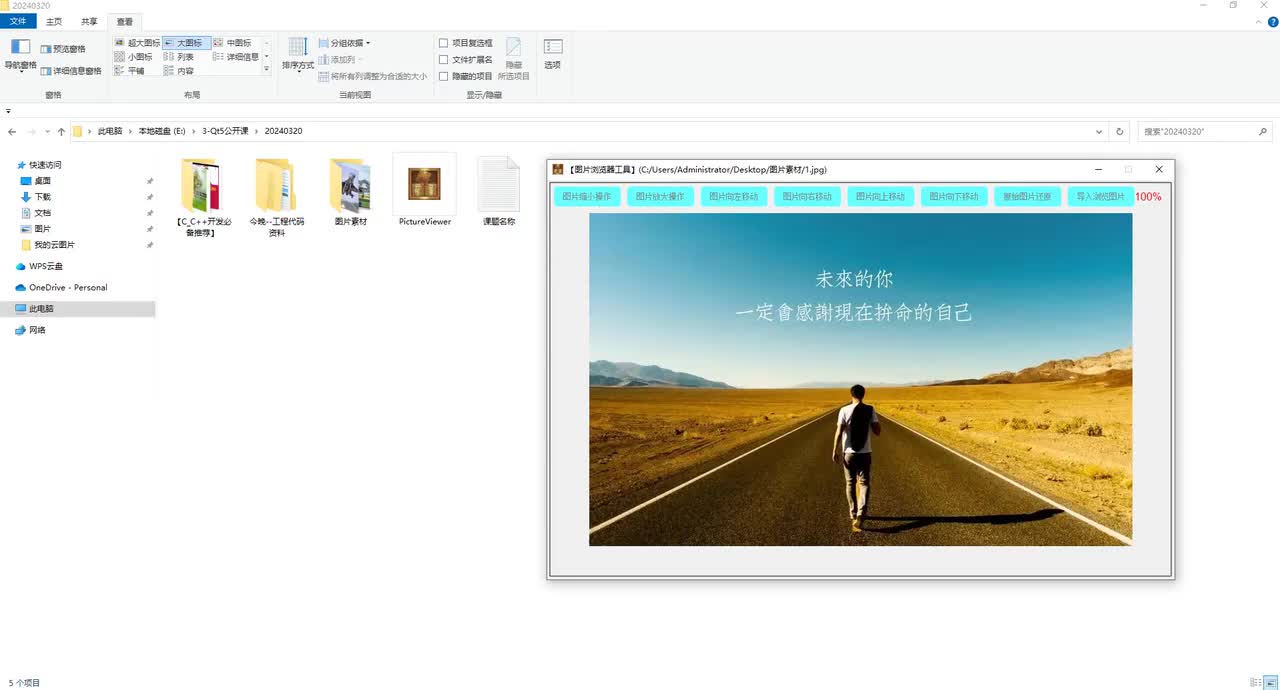Click the 图片向上移动 button

(x=880, y=197)
